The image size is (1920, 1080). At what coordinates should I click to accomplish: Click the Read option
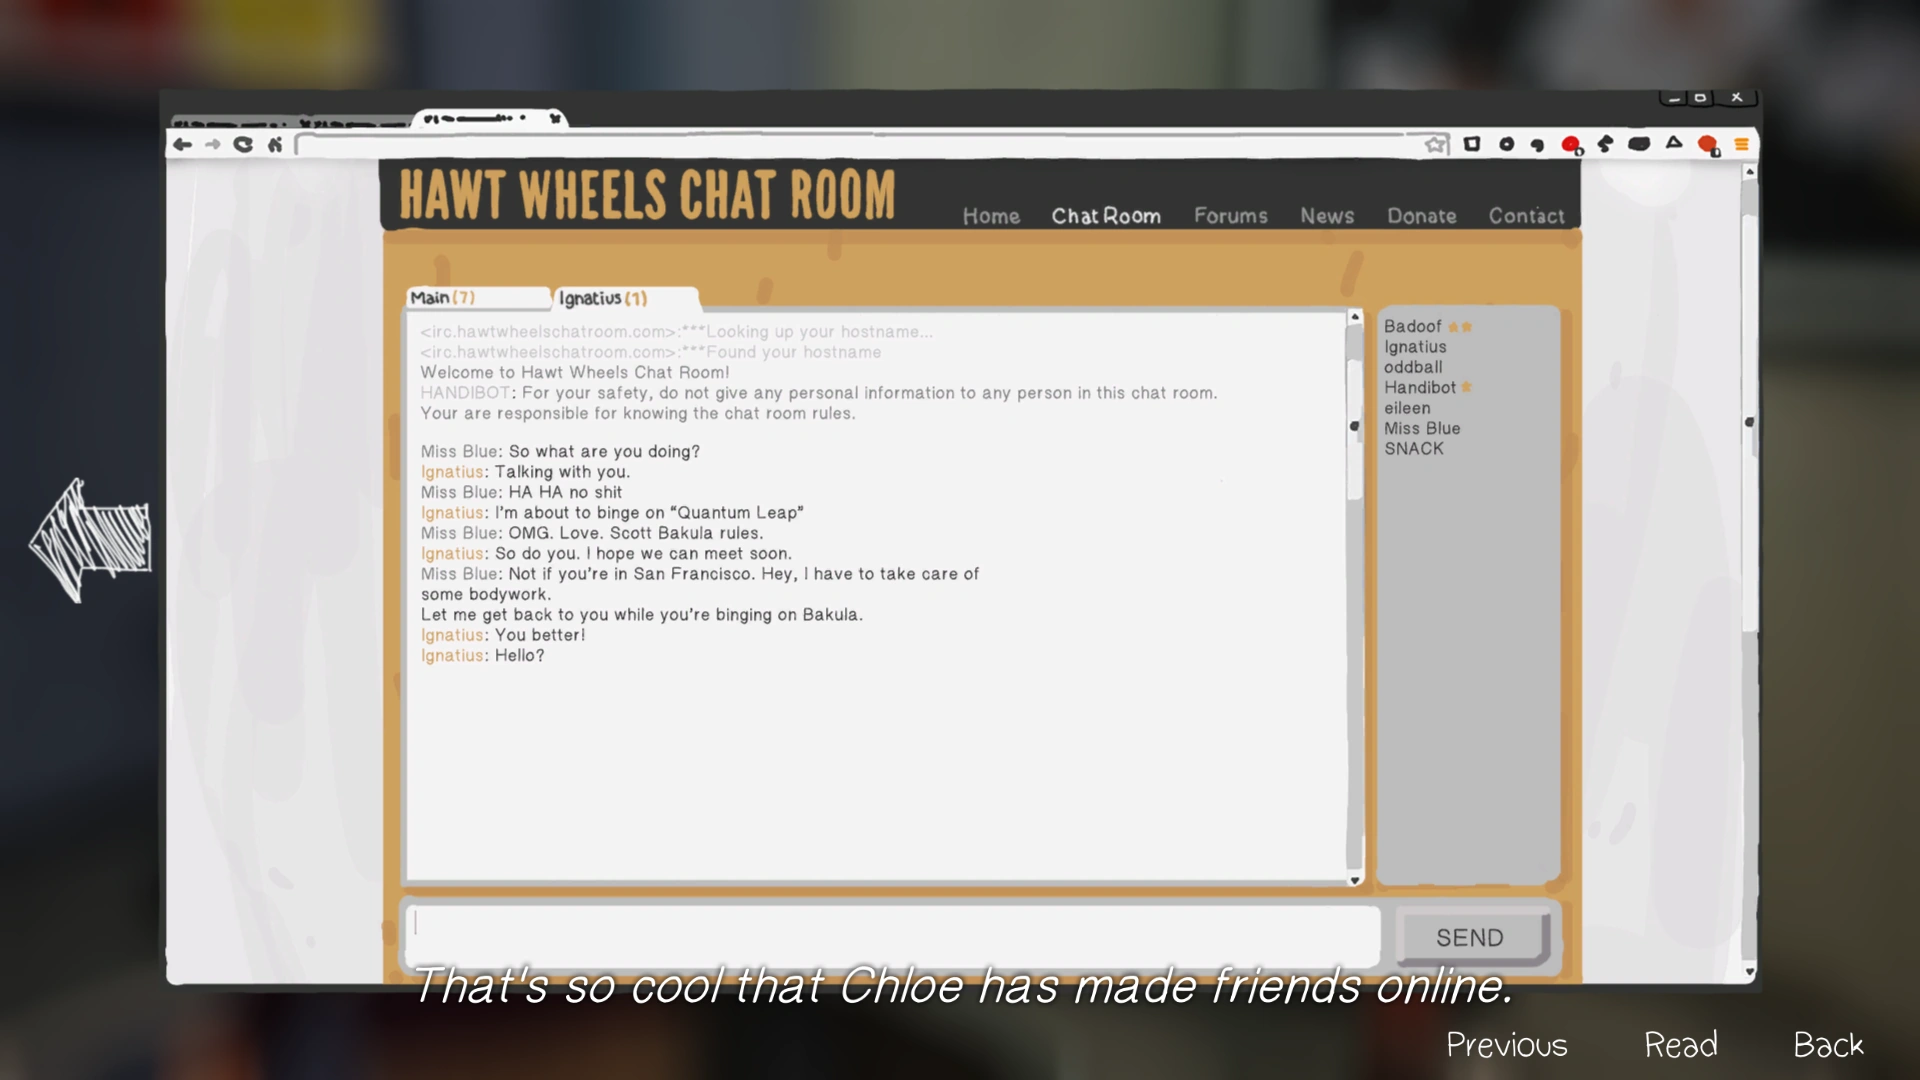pyautogui.click(x=1680, y=1045)
